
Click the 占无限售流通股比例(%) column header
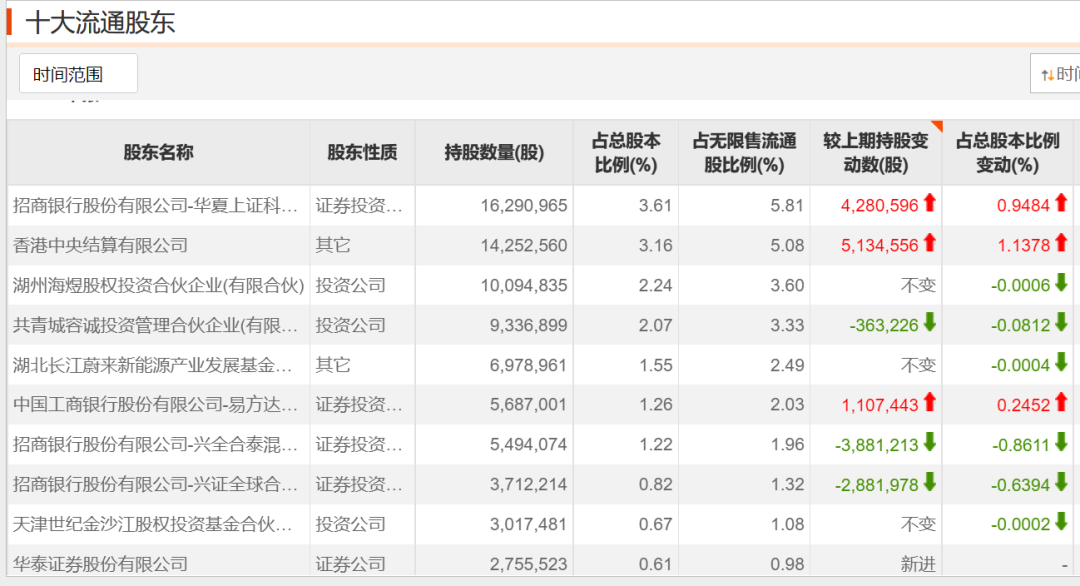(x=744, y=153)
